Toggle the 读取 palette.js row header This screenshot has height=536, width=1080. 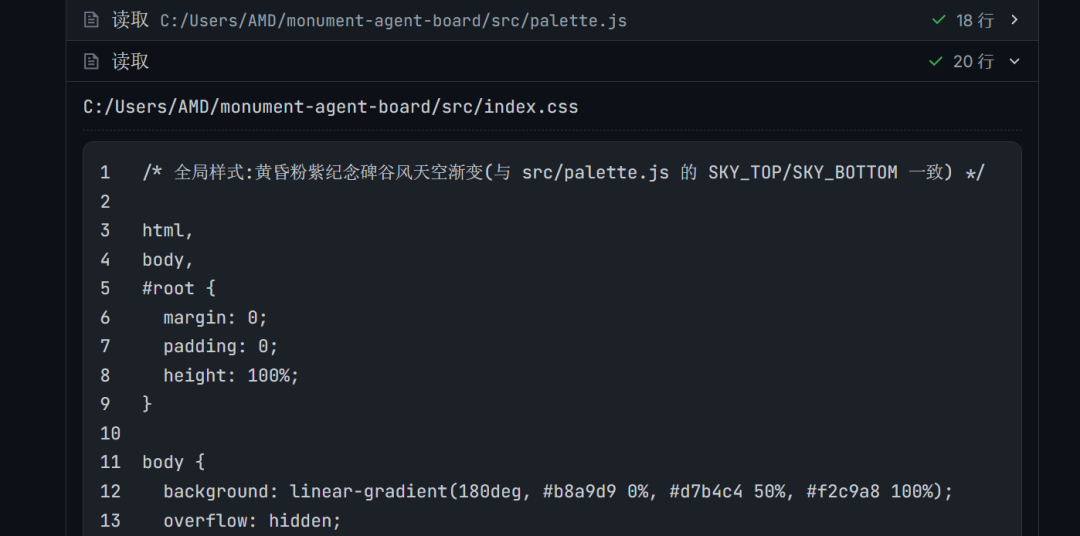coord(552,20)
